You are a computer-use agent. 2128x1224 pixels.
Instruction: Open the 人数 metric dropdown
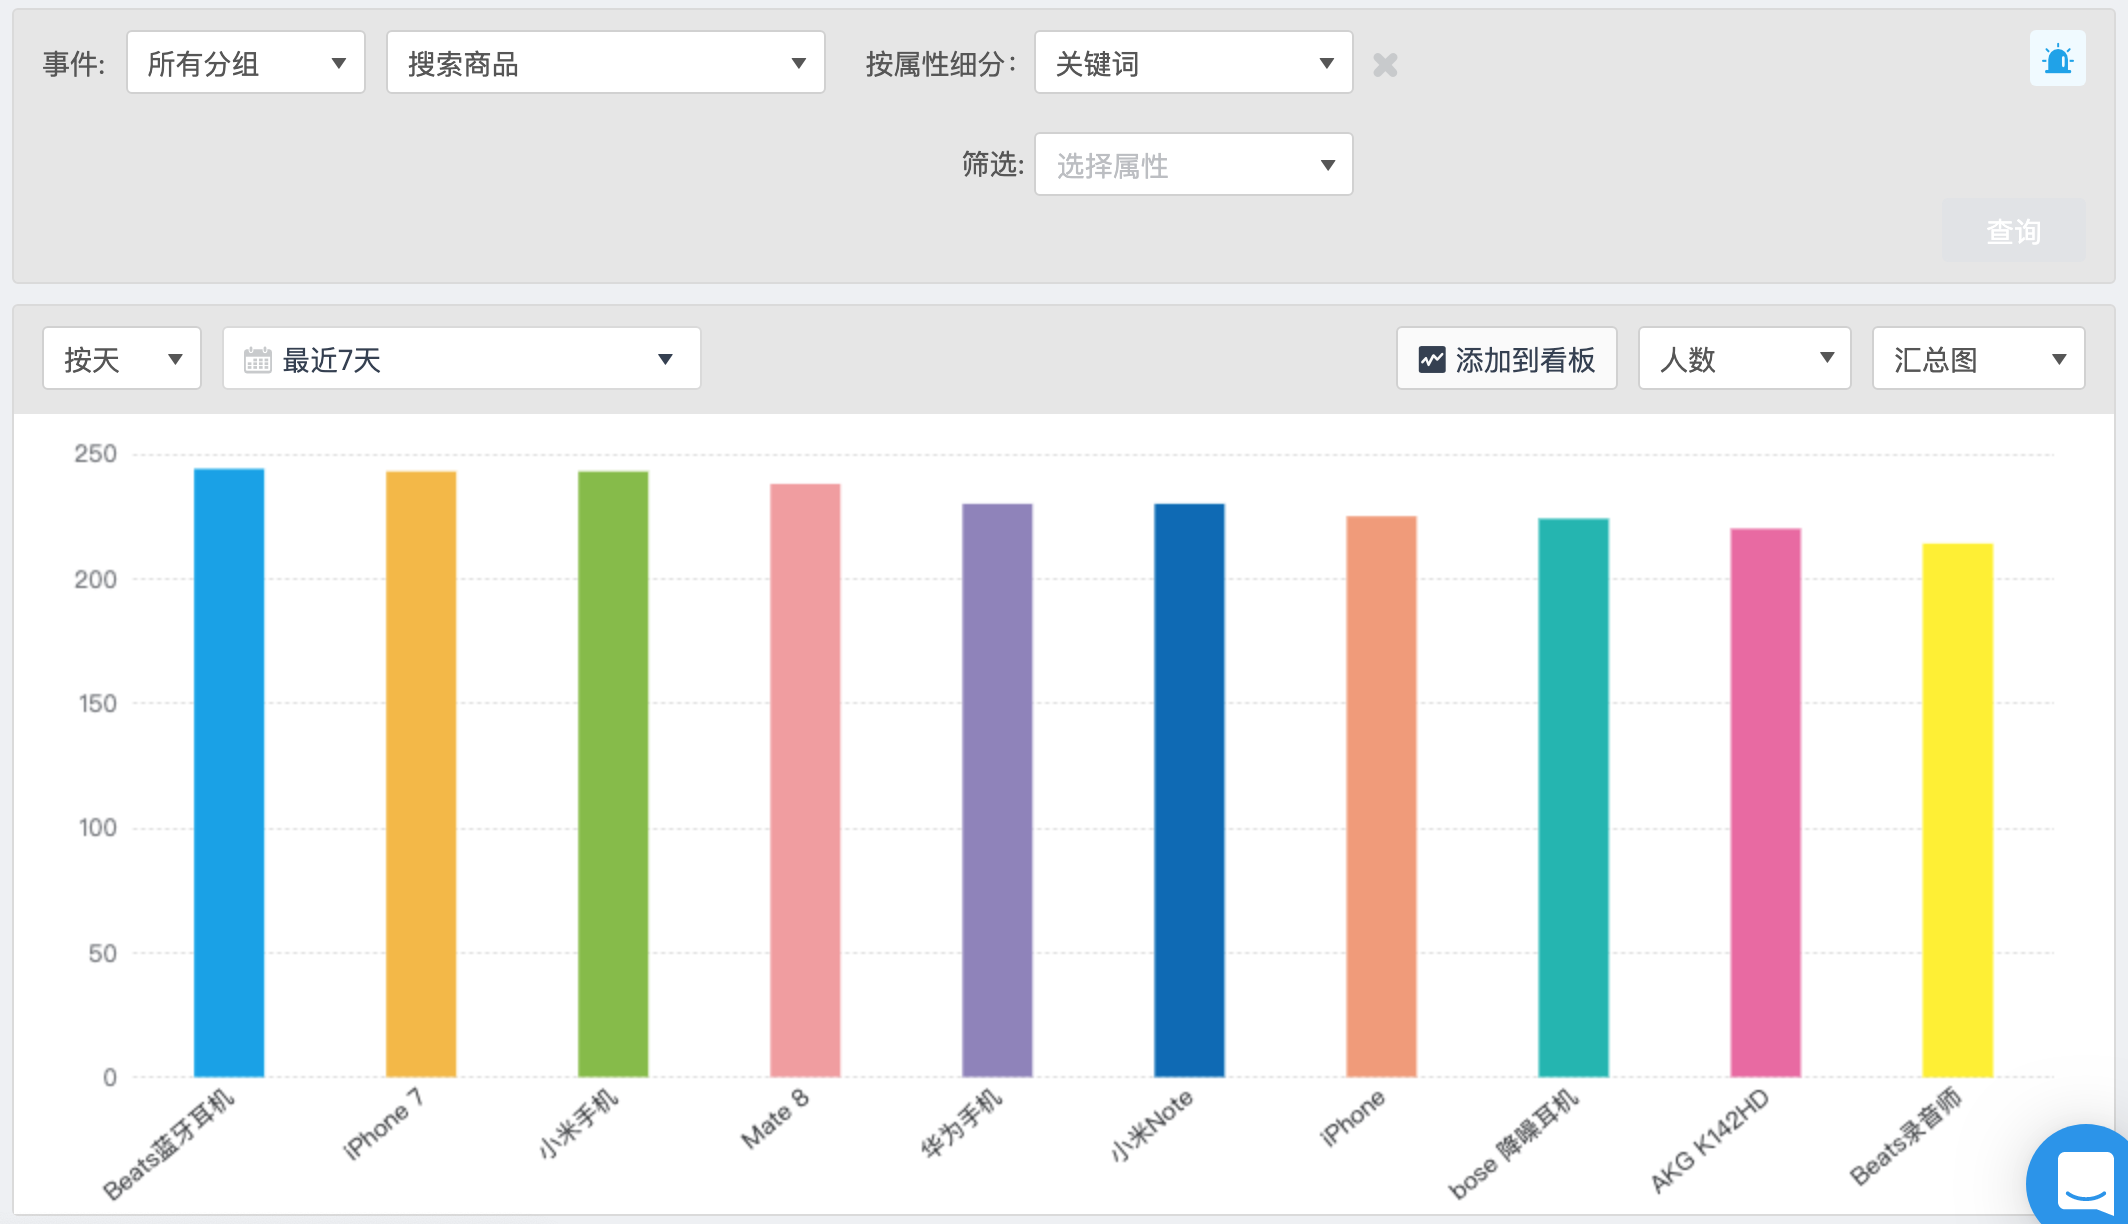click(1744, 358)
